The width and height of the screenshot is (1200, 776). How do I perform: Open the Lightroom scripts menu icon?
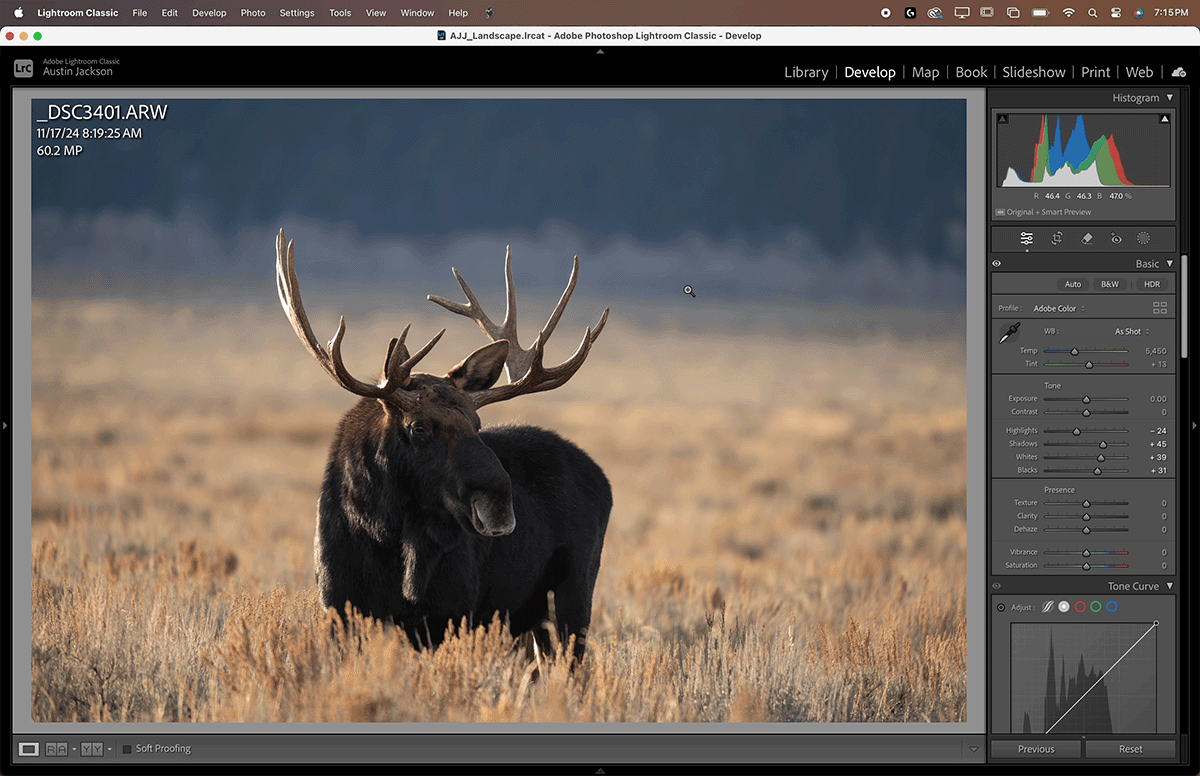488,13
